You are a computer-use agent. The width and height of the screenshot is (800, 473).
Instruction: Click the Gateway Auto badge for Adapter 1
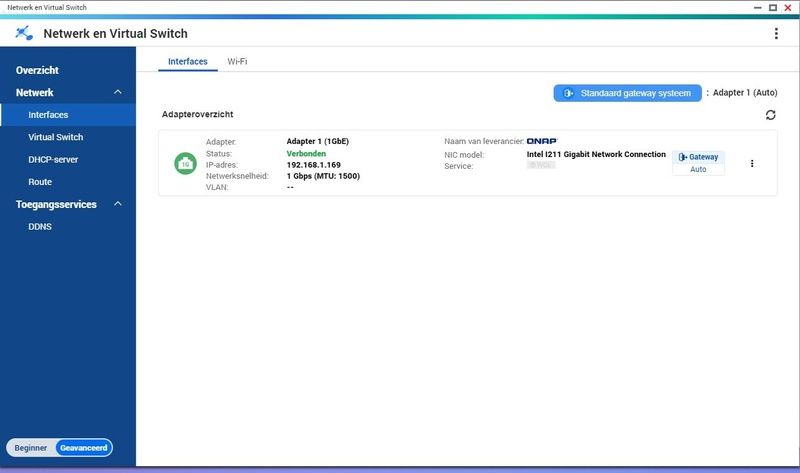coord(698,163)
